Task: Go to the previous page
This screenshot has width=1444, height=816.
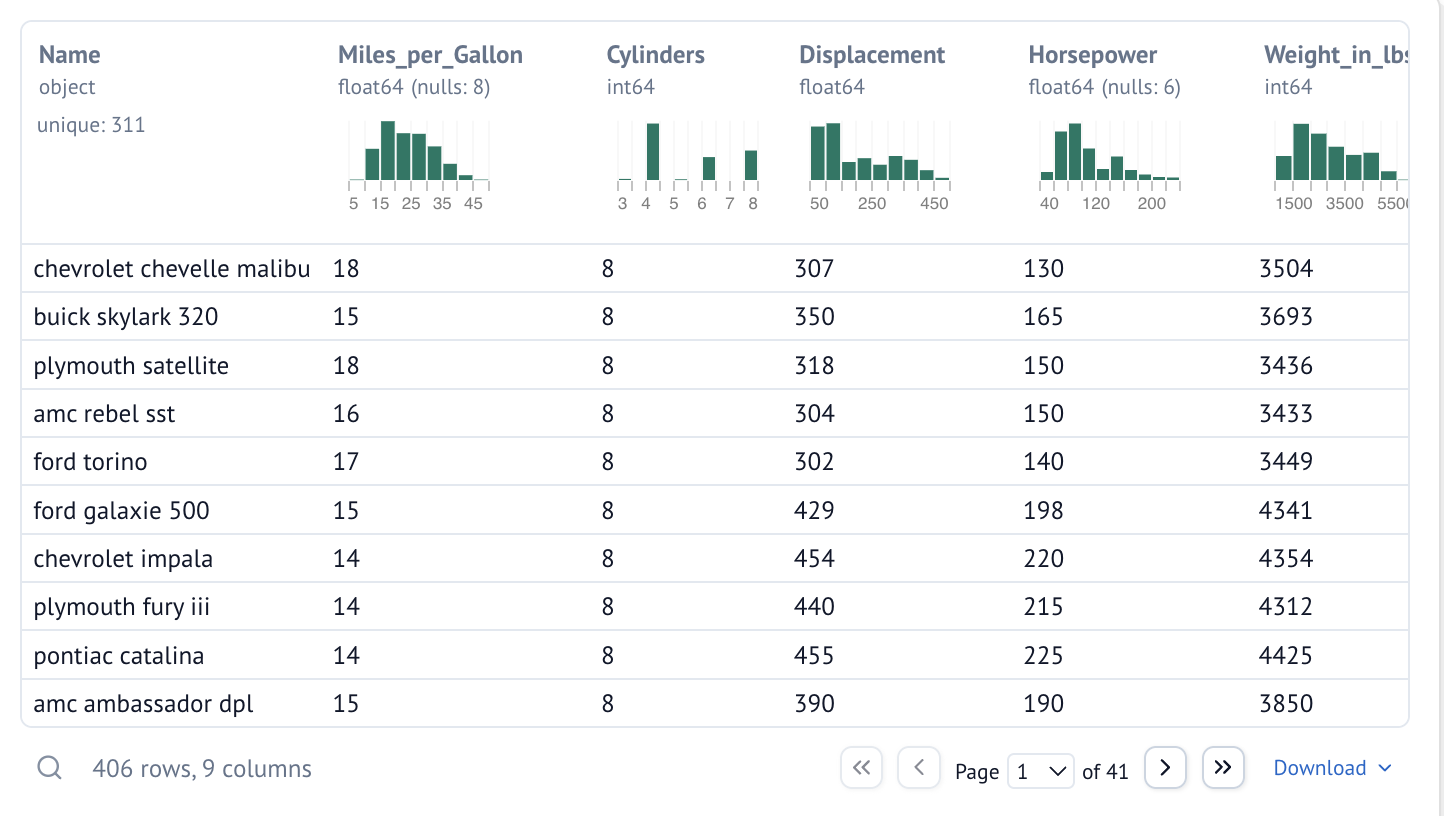Action: tap(918, 768)
